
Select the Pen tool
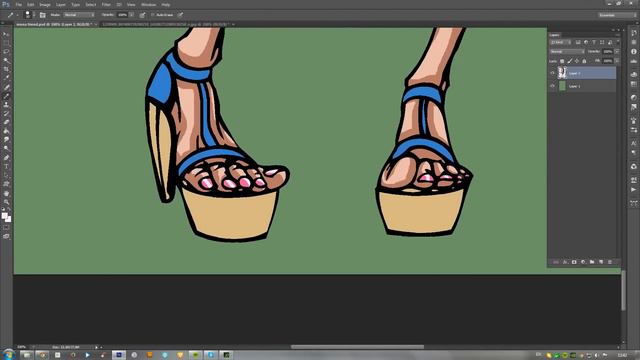[x=6, y=158]
